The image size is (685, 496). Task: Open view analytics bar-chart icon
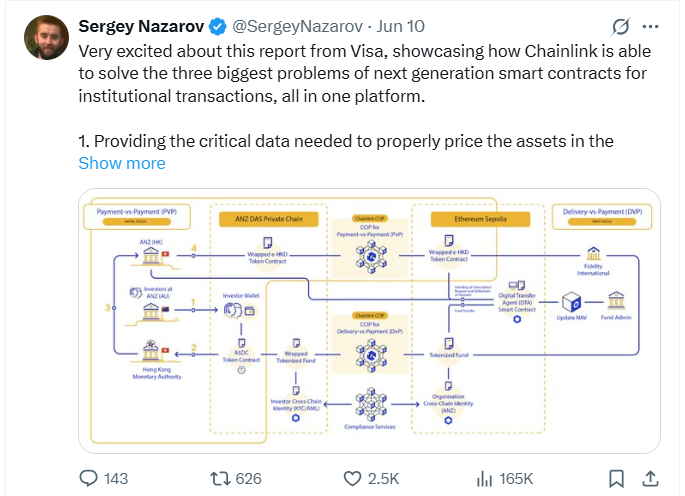(484, 479)
